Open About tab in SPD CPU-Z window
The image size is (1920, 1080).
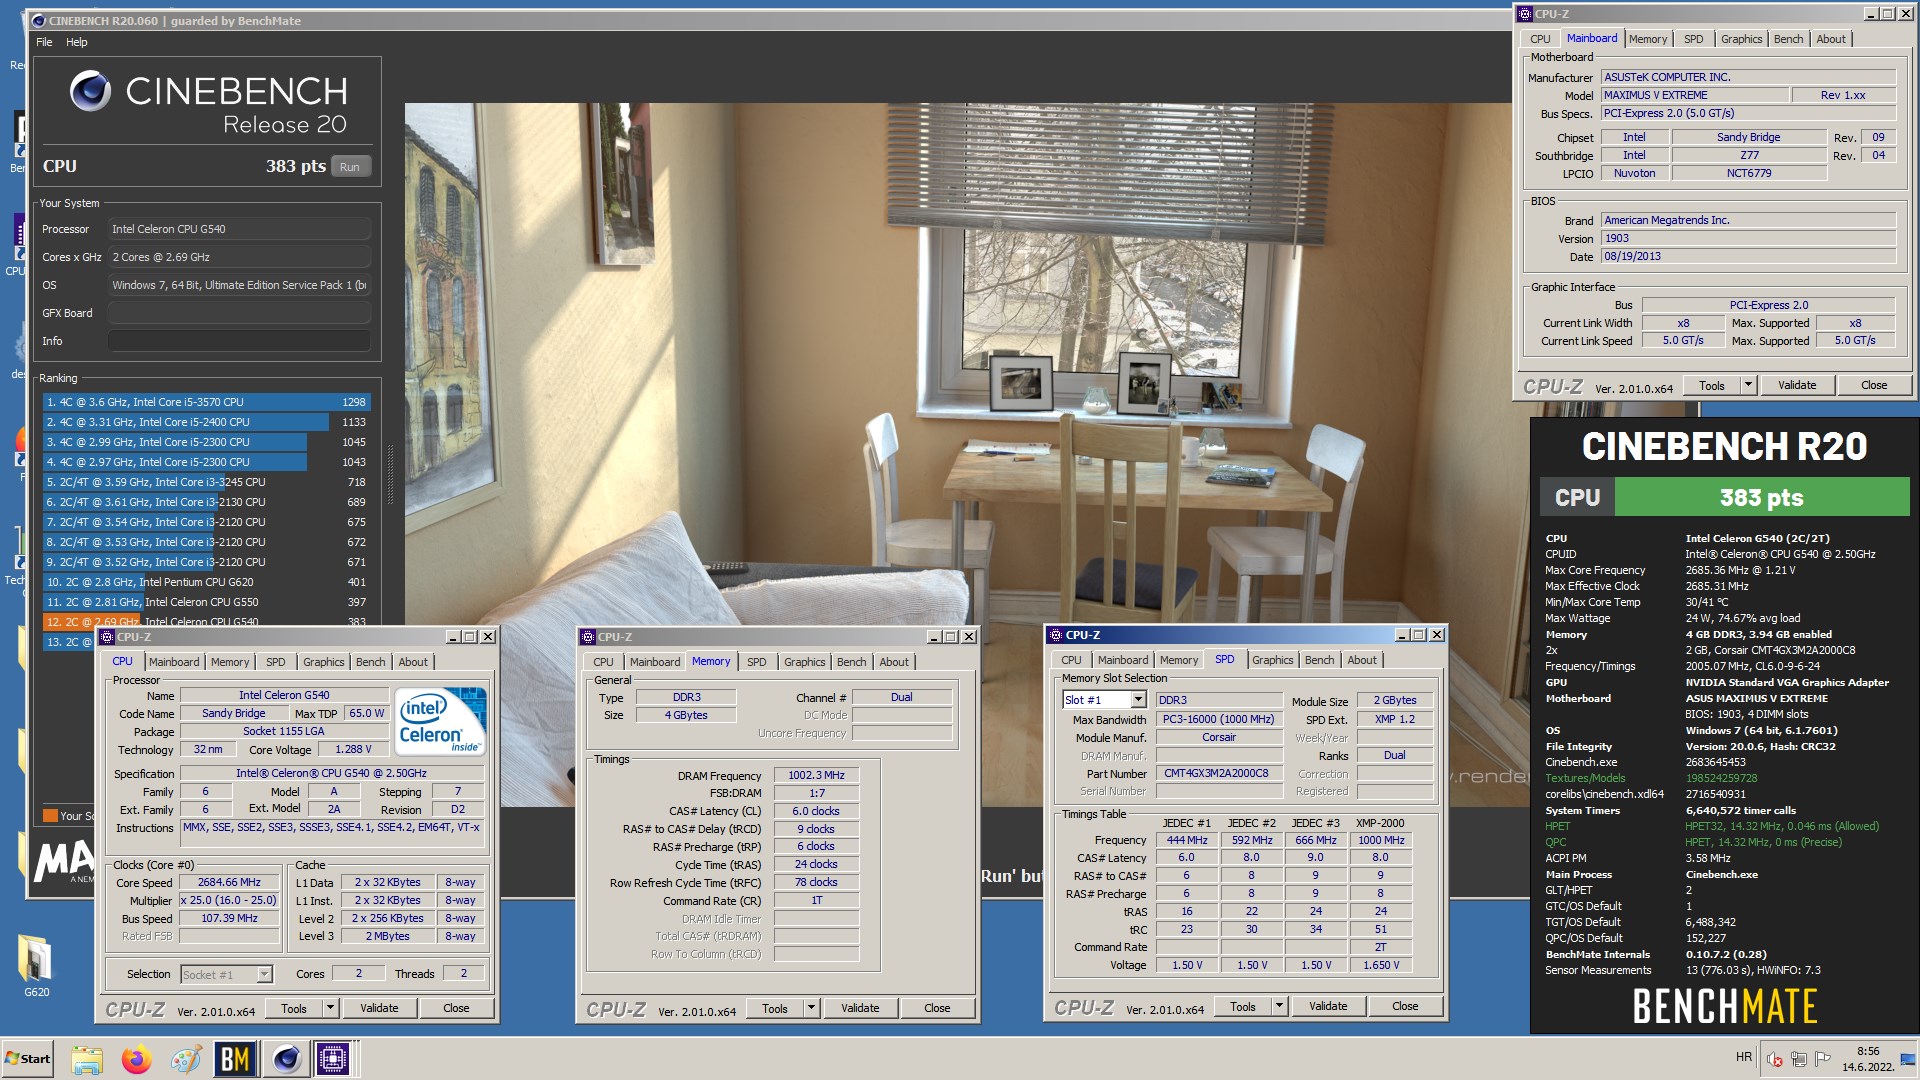(x=1361, y=660)
